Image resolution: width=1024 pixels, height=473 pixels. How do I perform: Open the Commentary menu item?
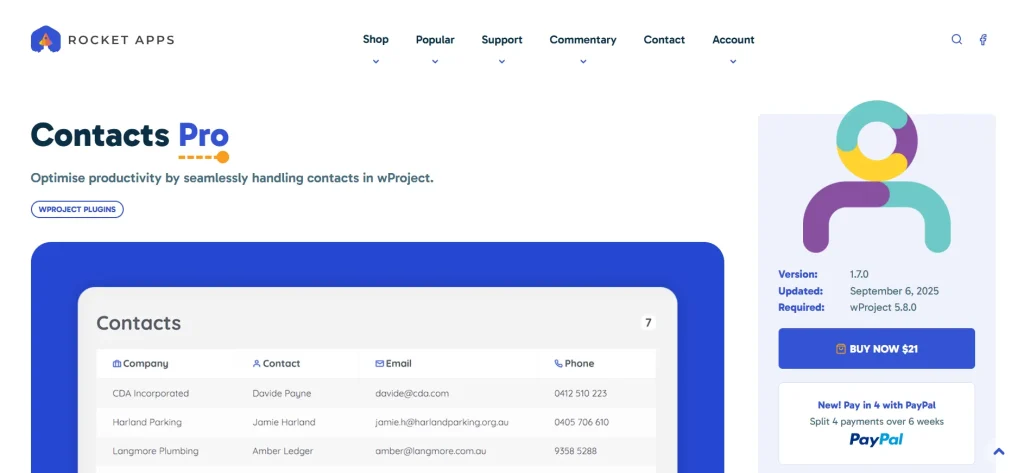tap(583, 40)
